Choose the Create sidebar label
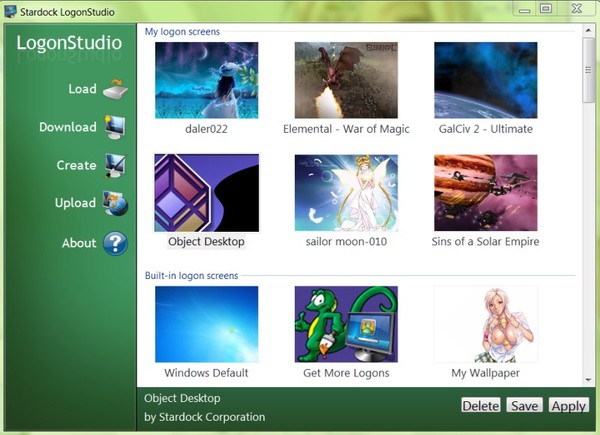Image resolution: width=600 pixels, height=435 pixels. (x=76, y=165)
